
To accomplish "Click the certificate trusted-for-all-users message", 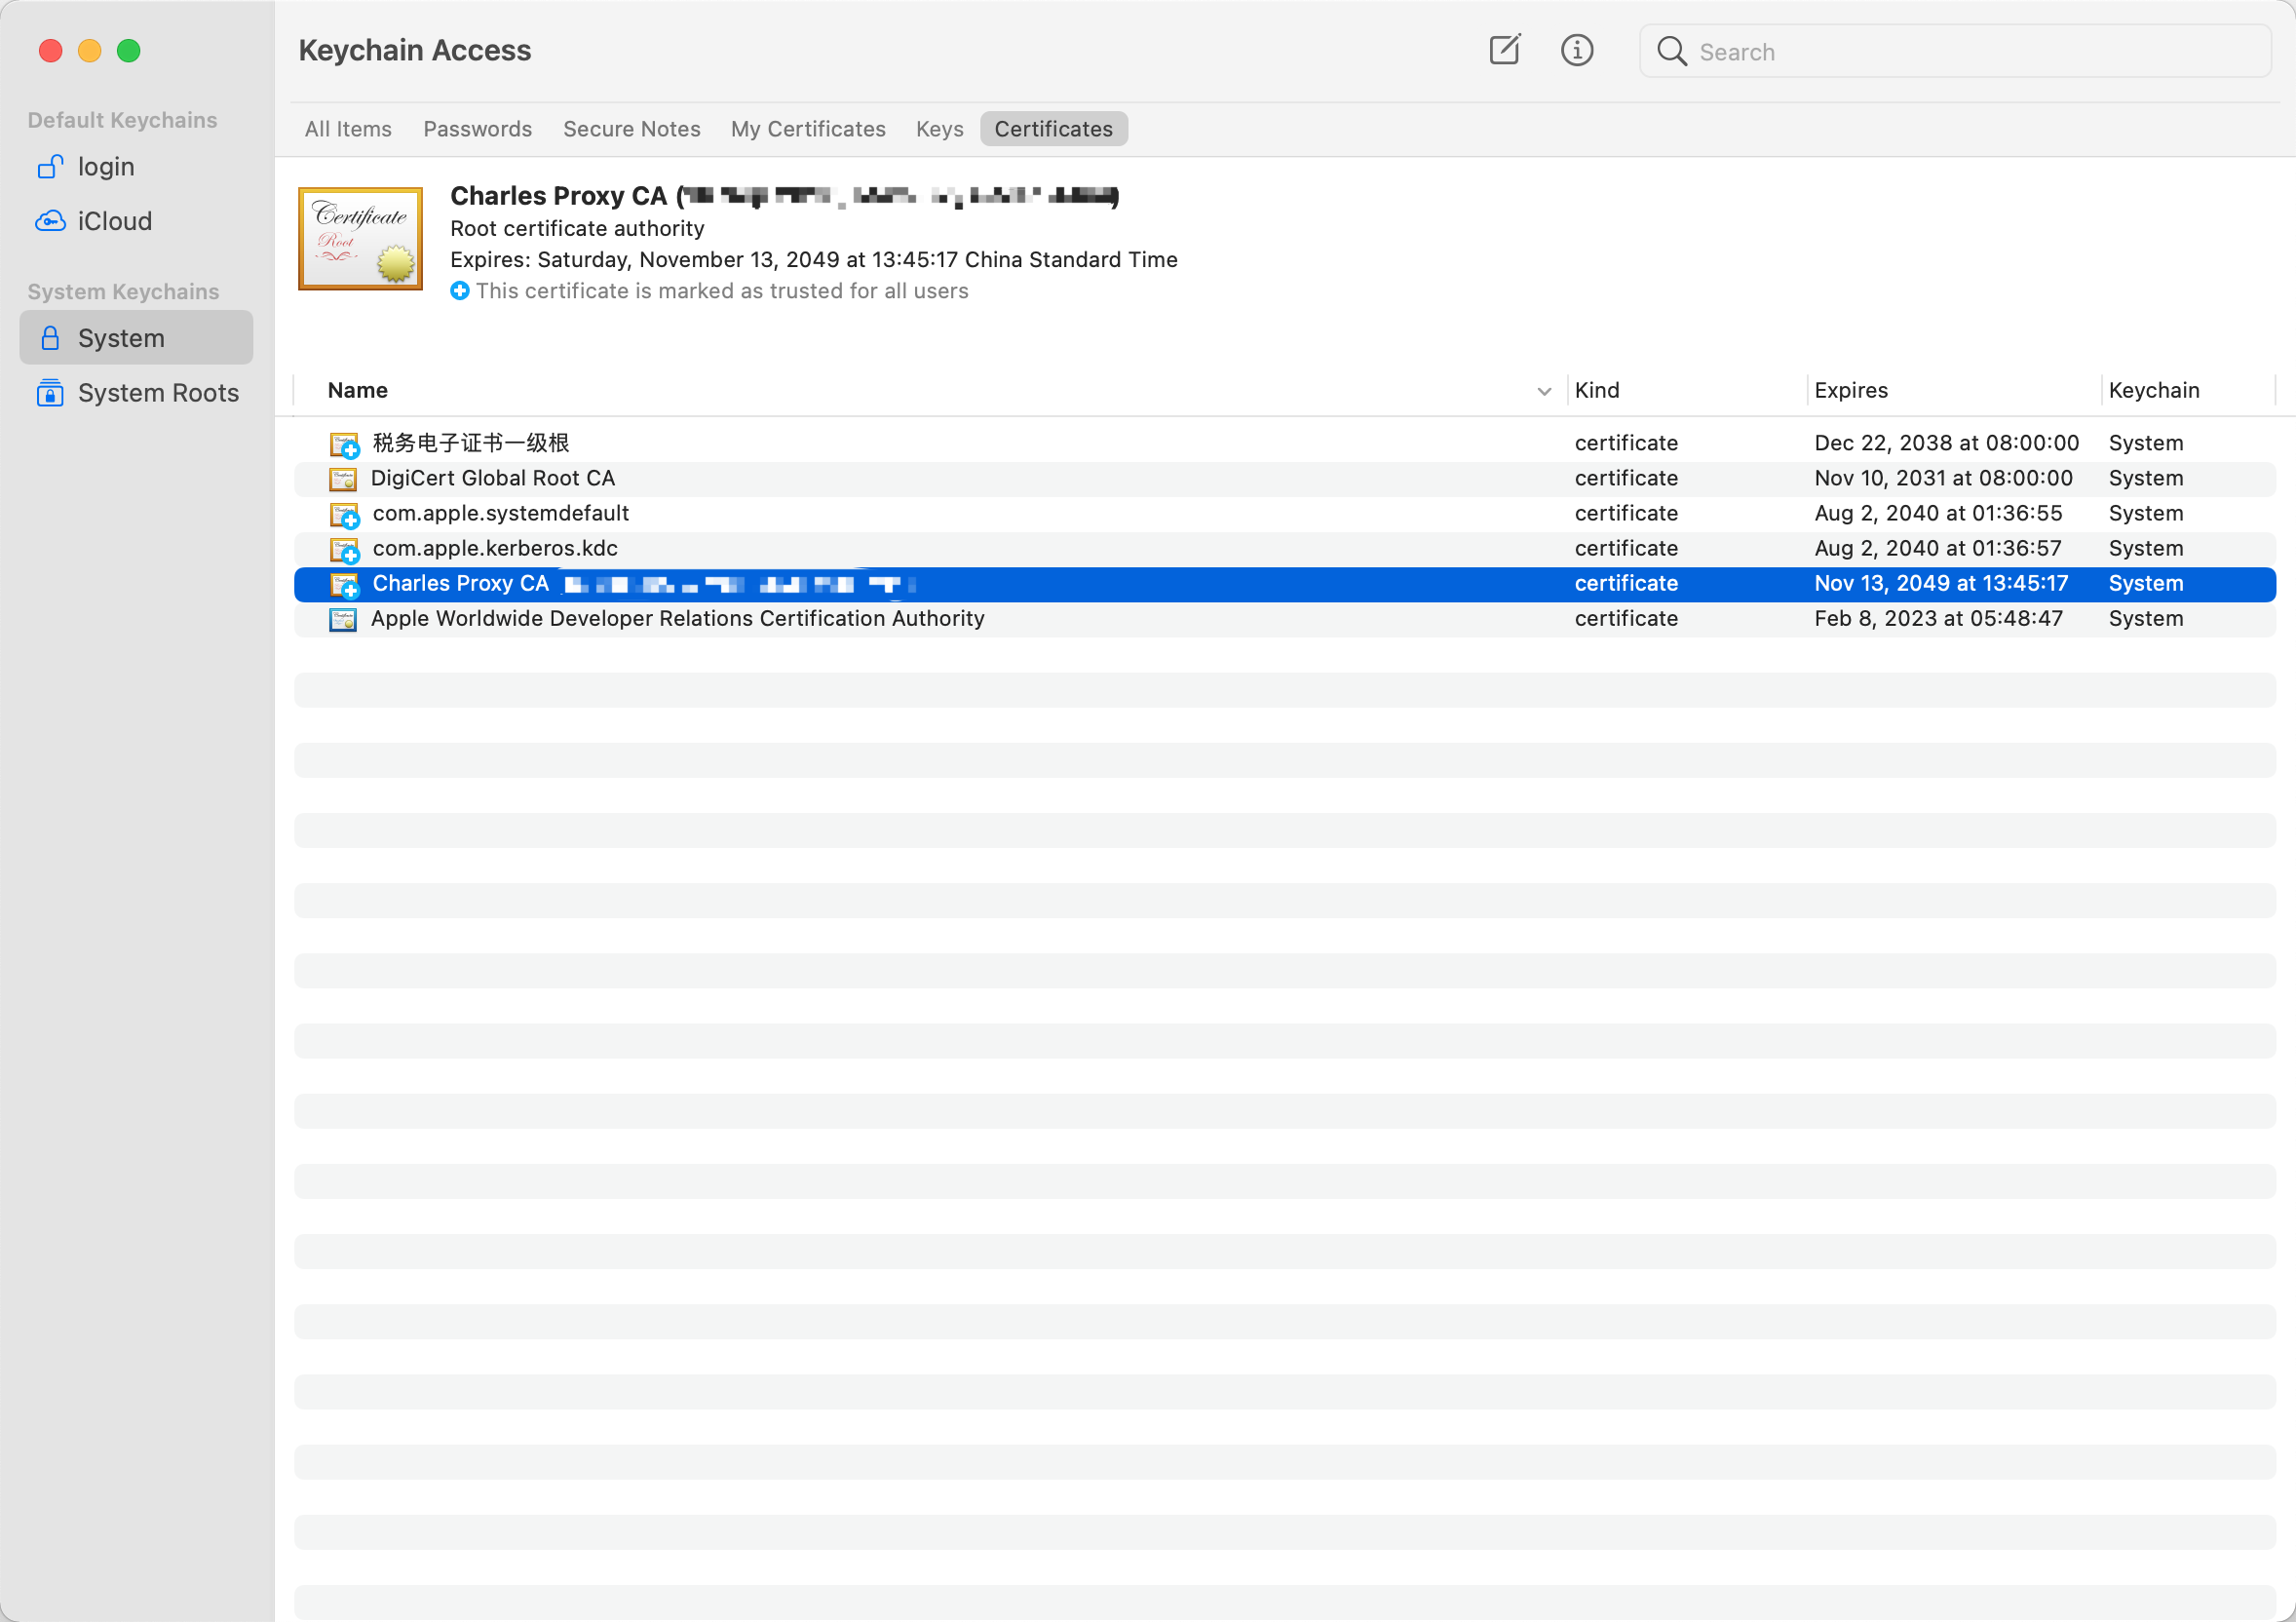I will (x=722, y=291).
